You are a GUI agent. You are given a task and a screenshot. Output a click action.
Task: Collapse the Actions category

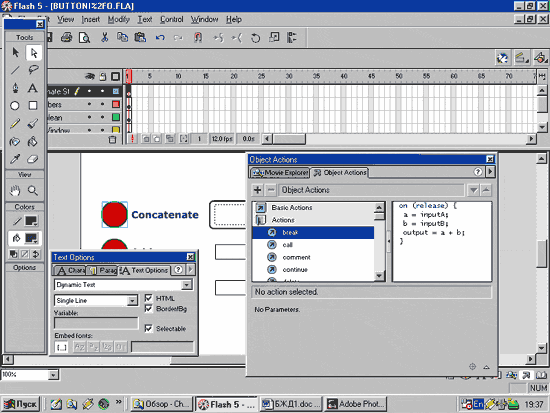coord(261,220)
